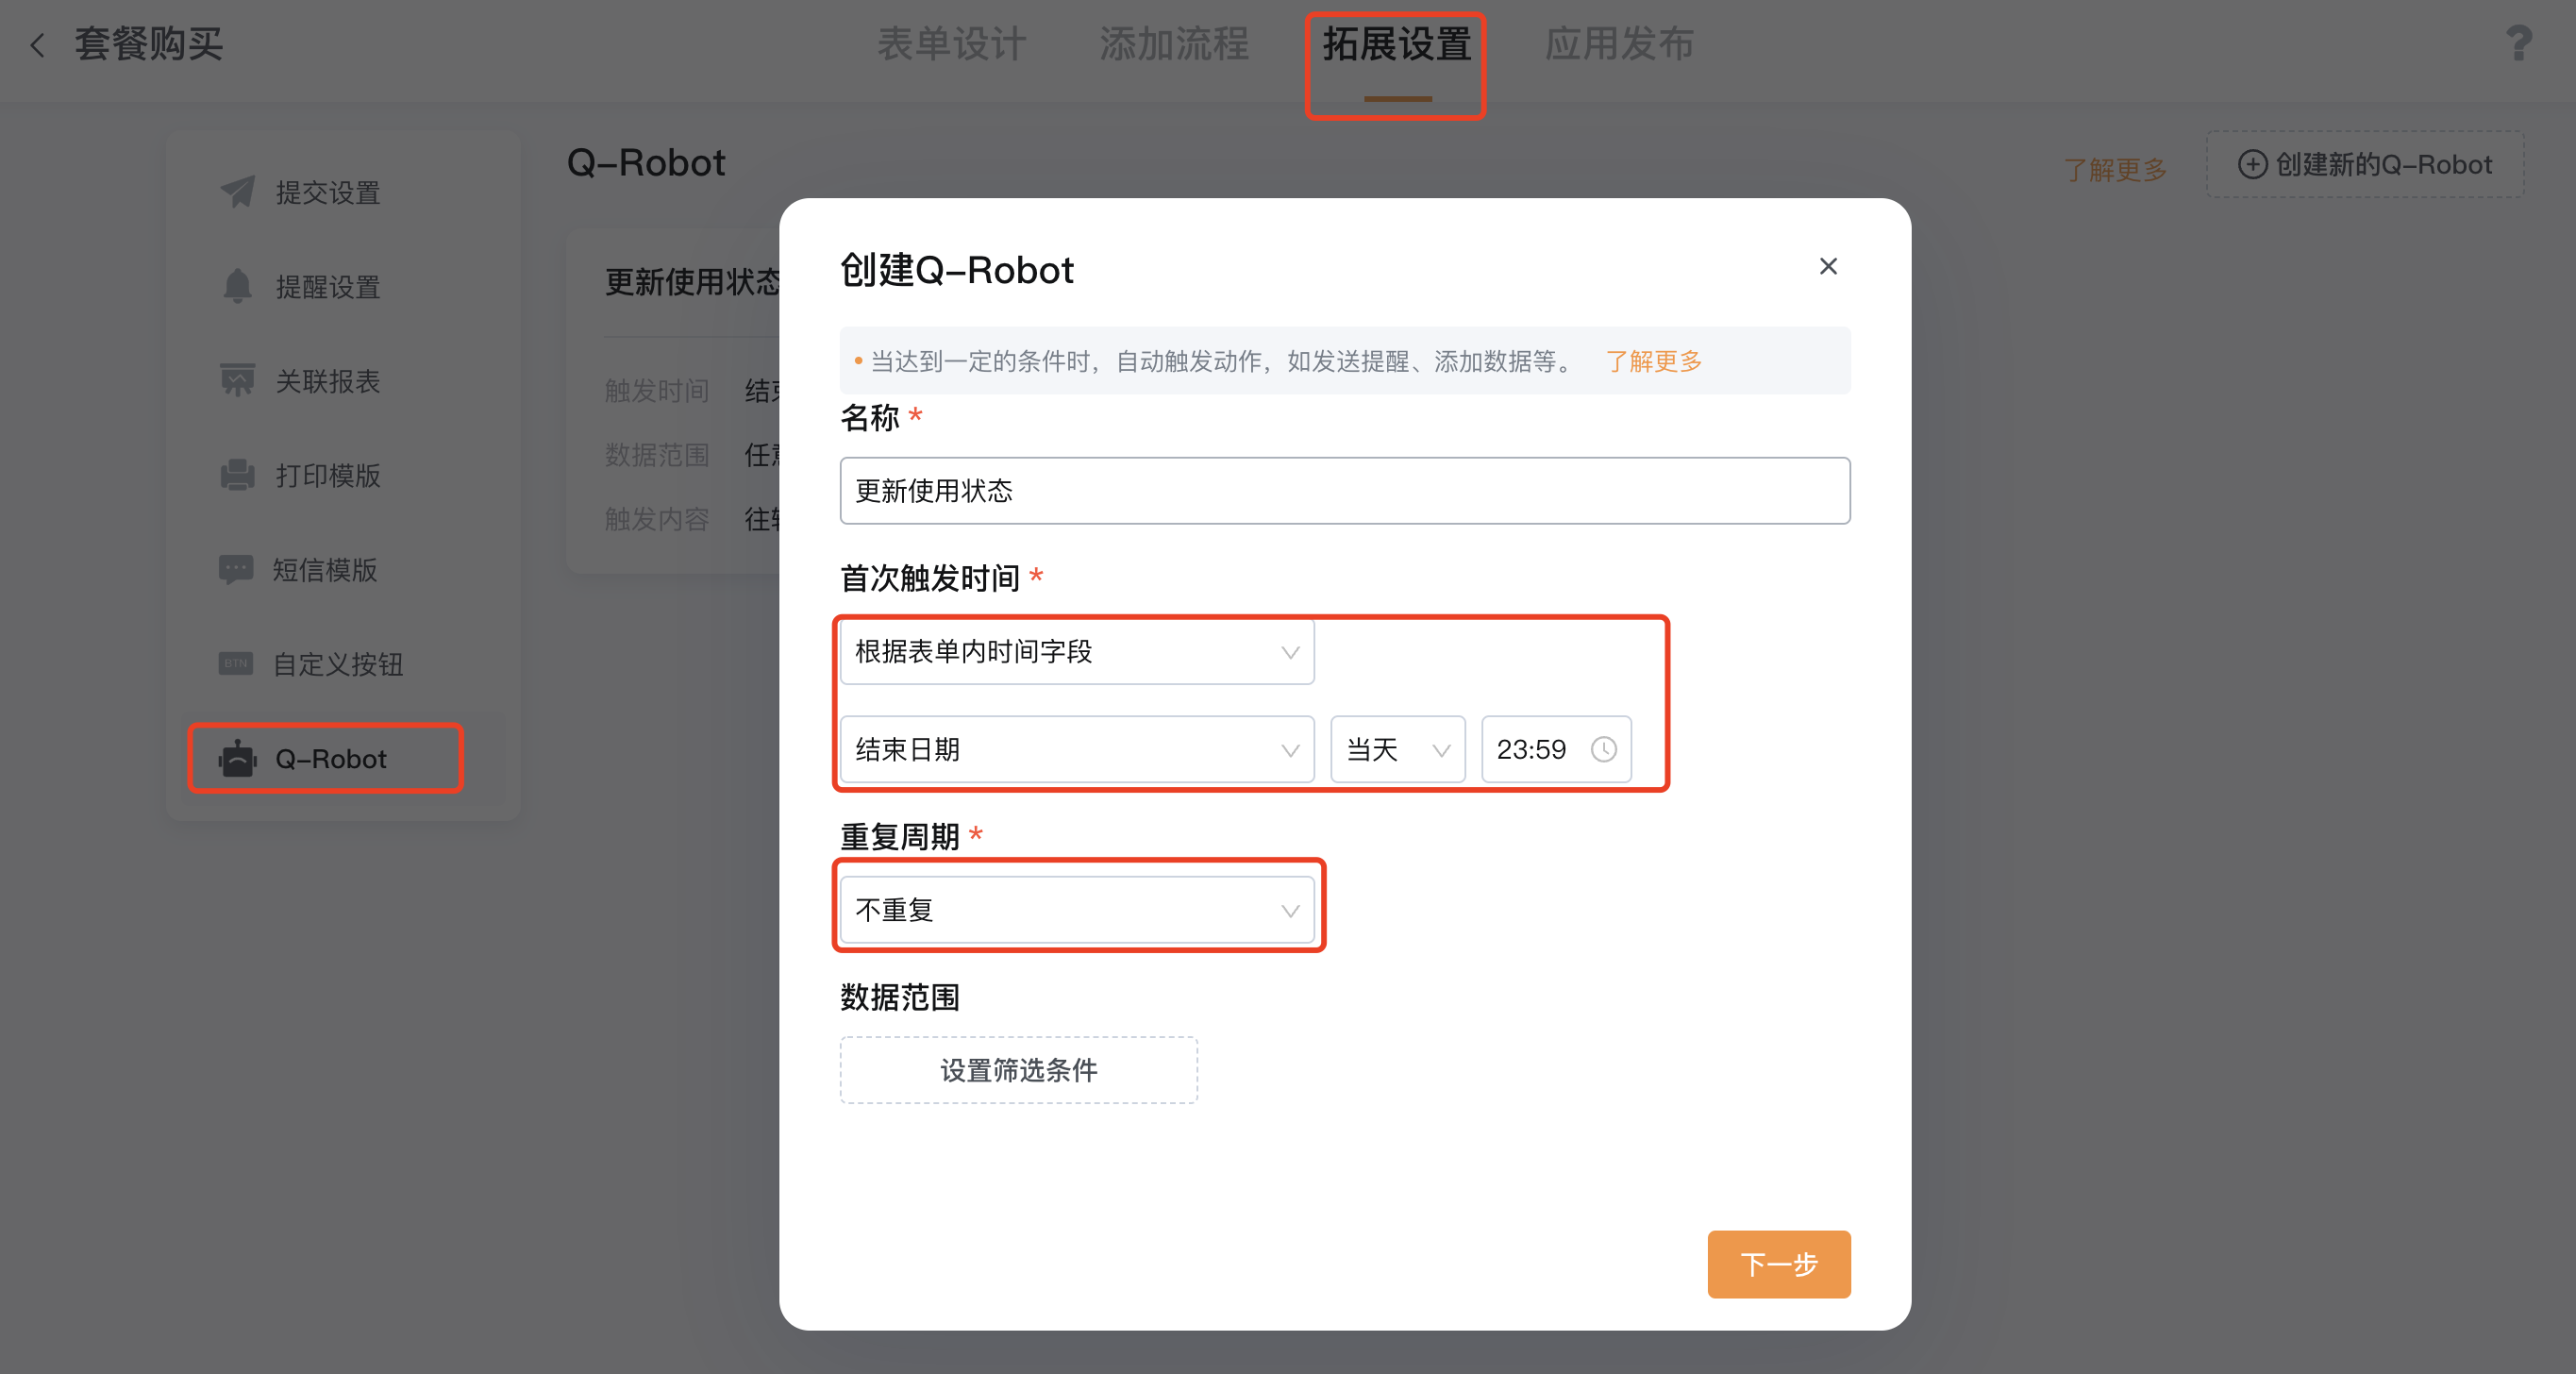This screenshot has height=1374, width=2576.
Task: Click the 重复周期 label
Action: pos(899,836)
